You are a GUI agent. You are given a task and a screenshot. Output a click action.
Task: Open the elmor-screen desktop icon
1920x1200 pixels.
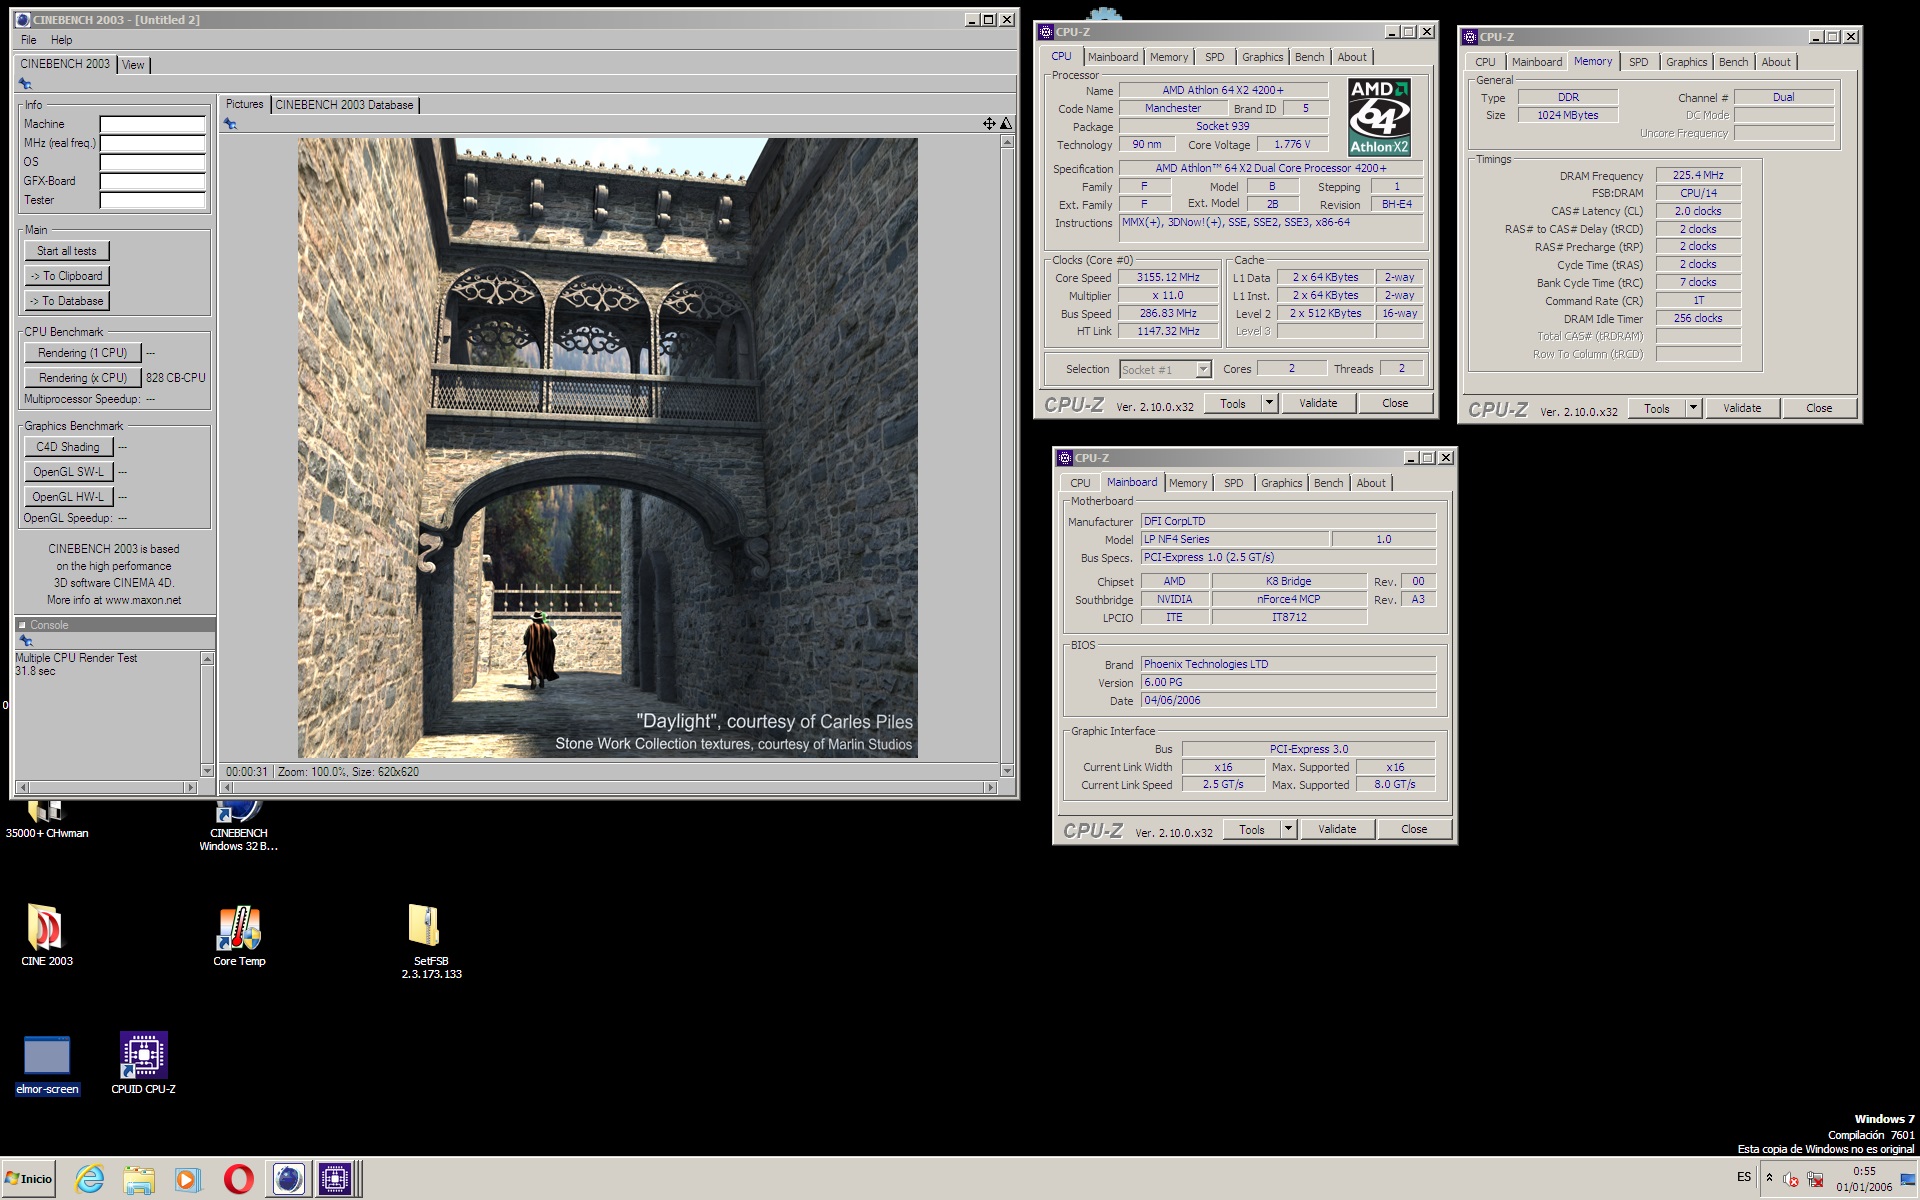pyautogui.click(x=47, y=1064)
